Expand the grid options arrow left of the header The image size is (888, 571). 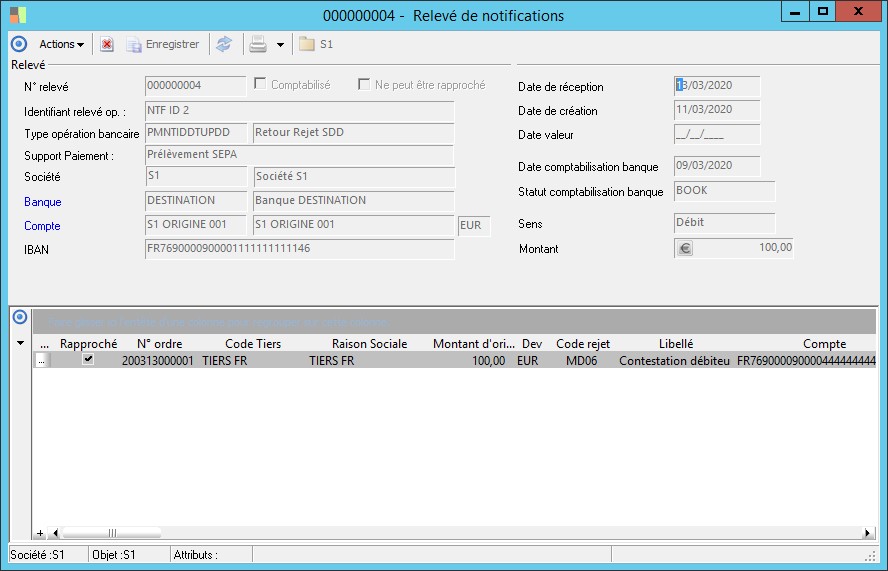[x=20, y=343]
